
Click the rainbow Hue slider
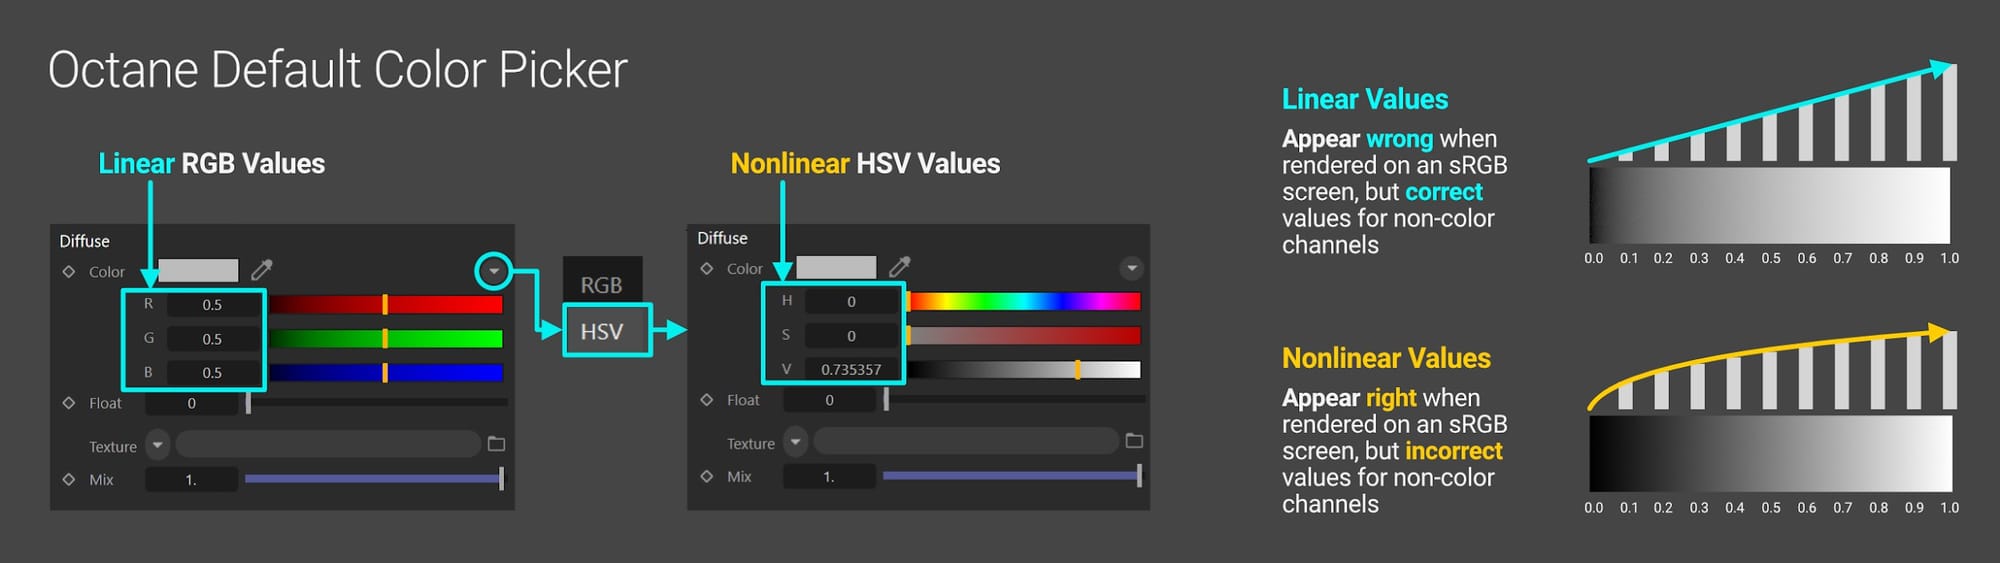tap(1024, 301)
